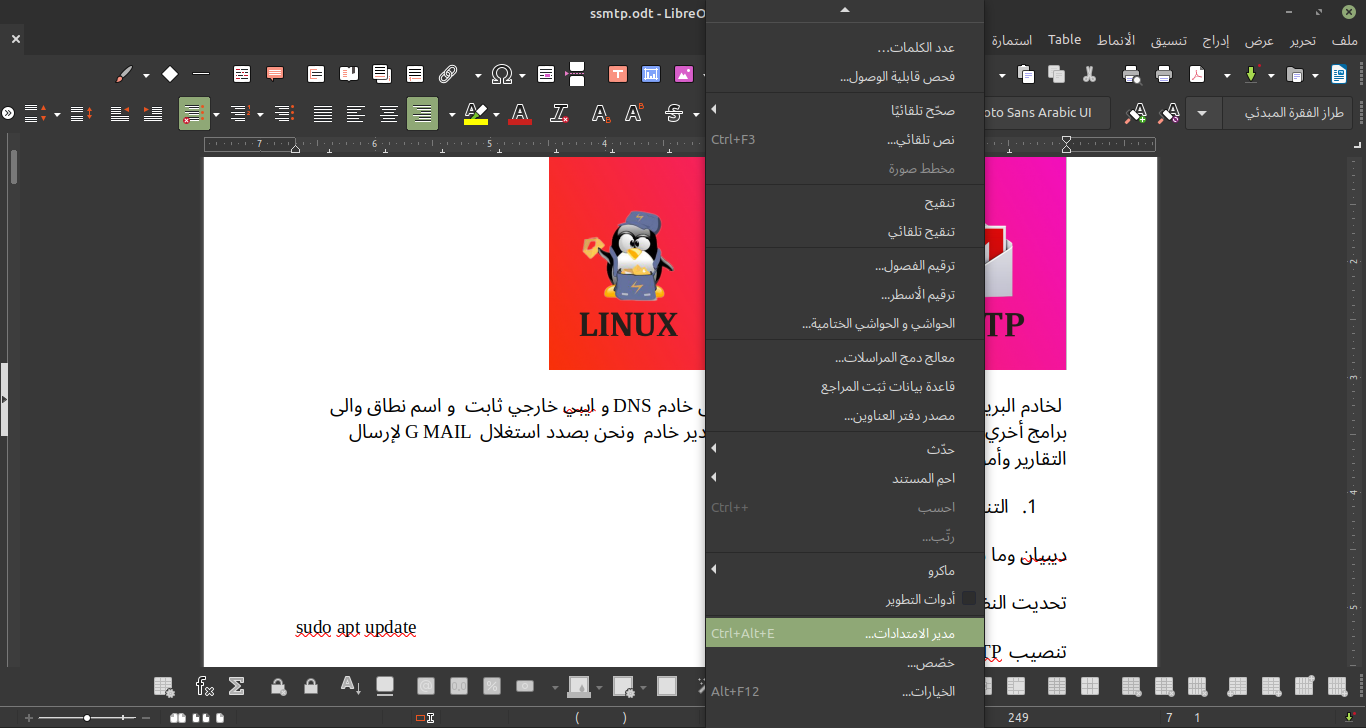The image size is (1366, 728).
Task: Click the Insert Comment speech bubble icon
Action: coord(275,74)
